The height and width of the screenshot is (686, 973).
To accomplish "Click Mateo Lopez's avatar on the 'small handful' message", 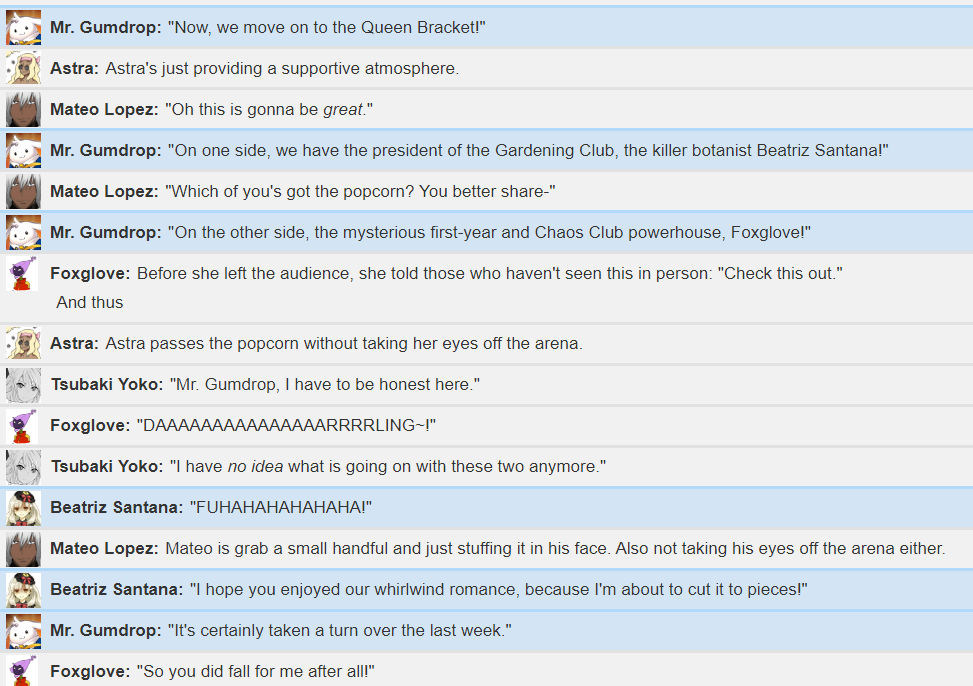I will click(x=24, y=548).
